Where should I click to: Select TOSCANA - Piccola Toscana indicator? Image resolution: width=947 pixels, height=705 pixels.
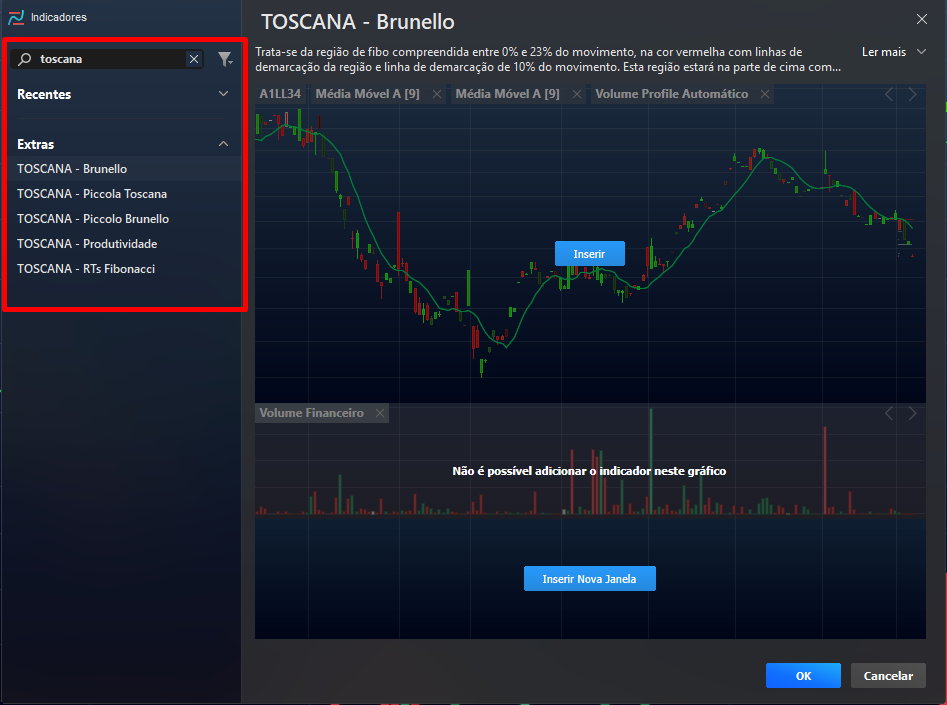click(x=123, y=193)
